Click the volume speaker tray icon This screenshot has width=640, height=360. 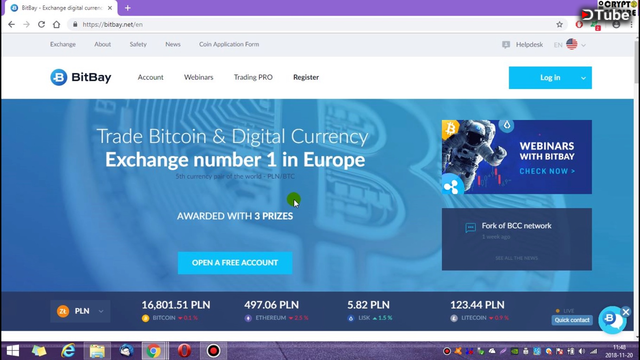[x=582, y=351]
